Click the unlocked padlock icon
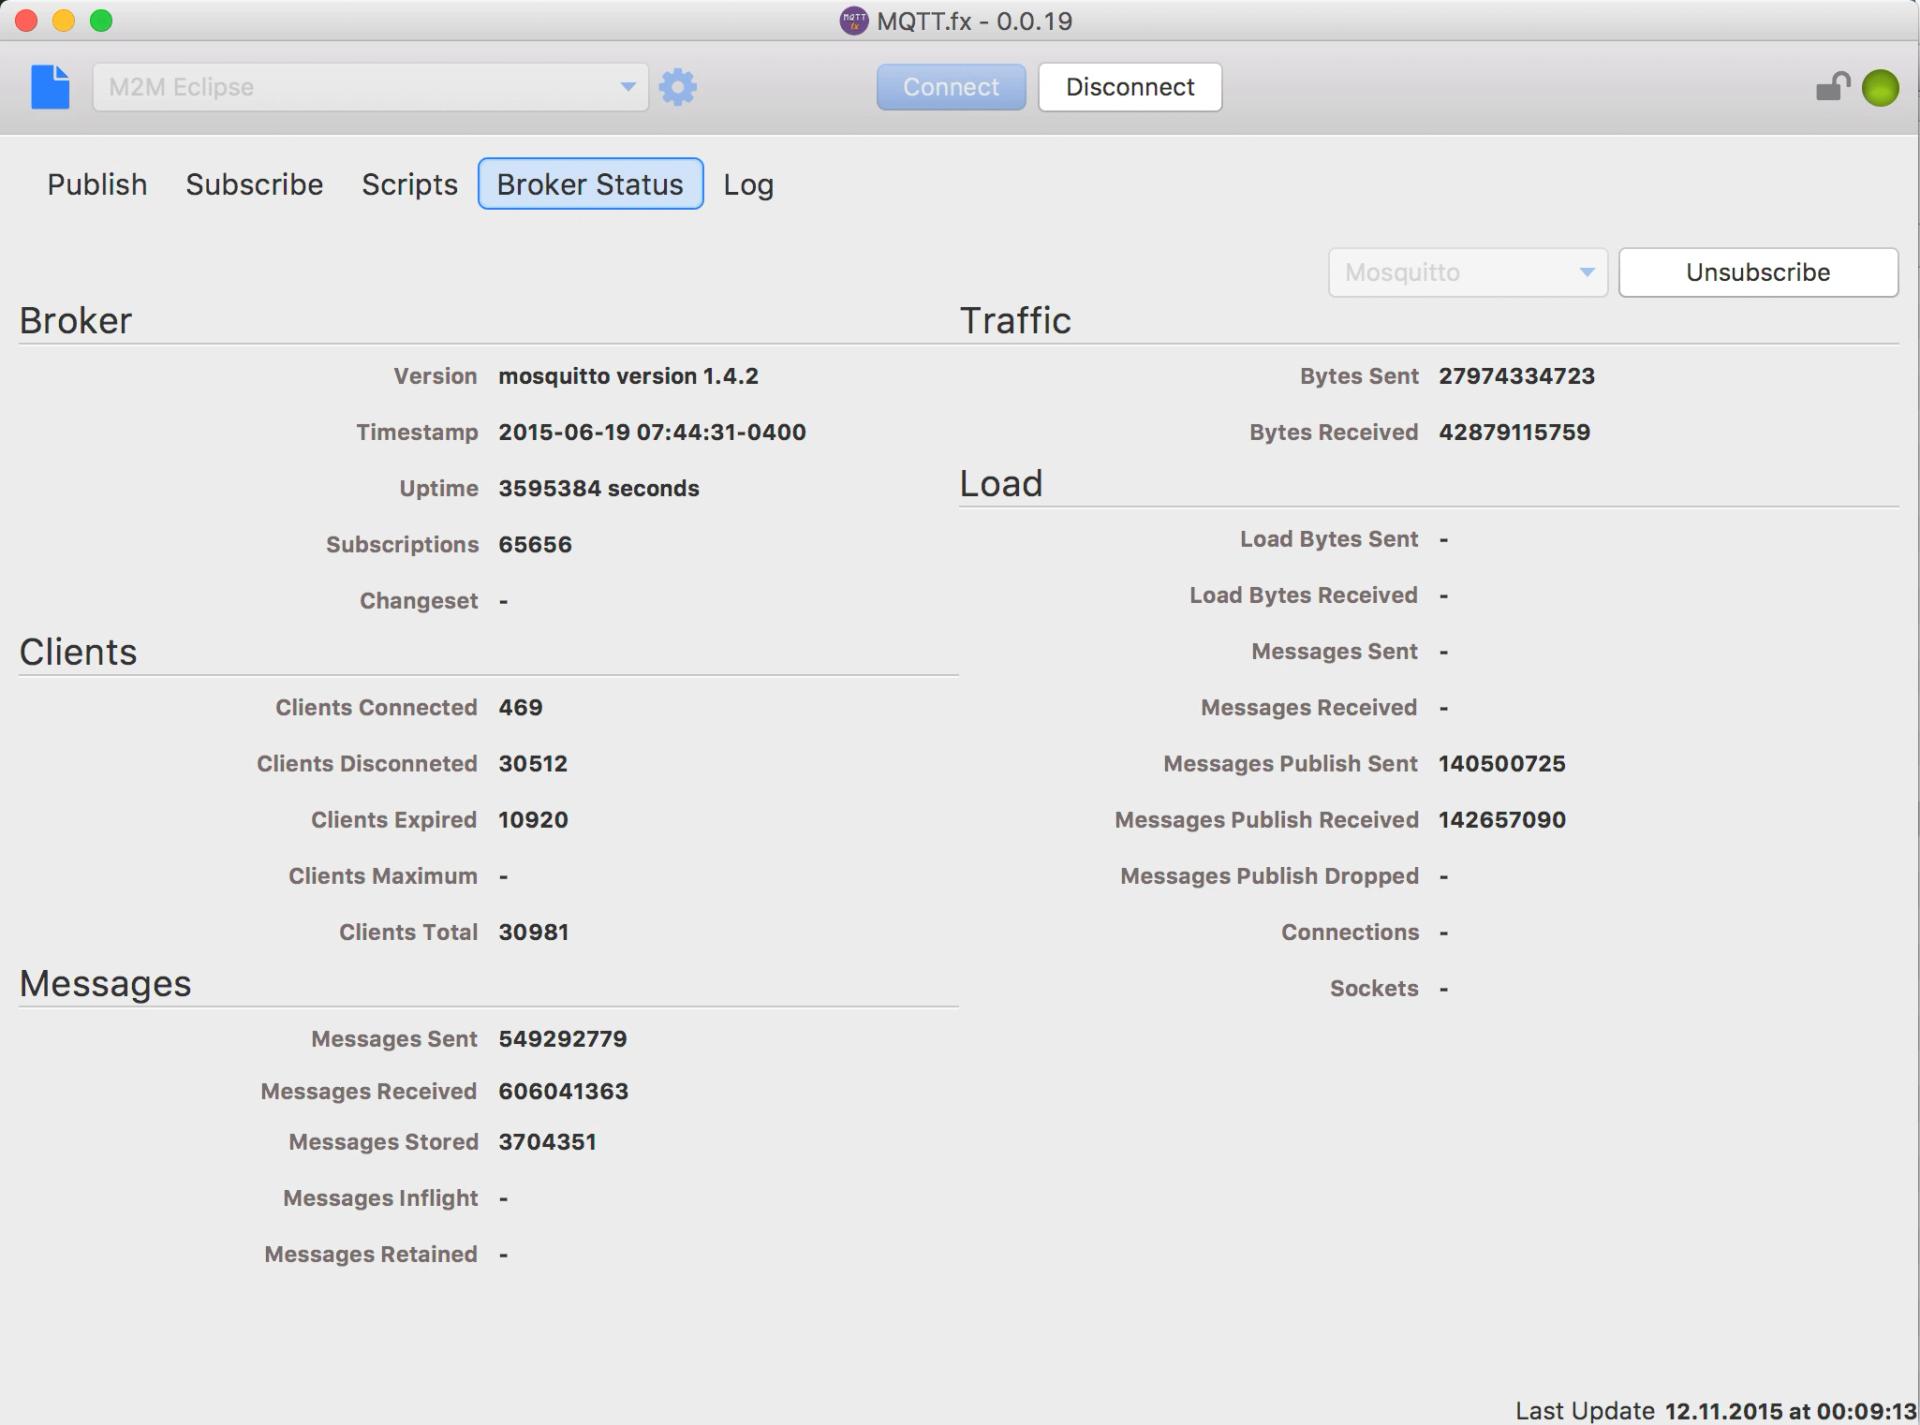Viewport: 1920px width, 1425px height. [1832, 87]
